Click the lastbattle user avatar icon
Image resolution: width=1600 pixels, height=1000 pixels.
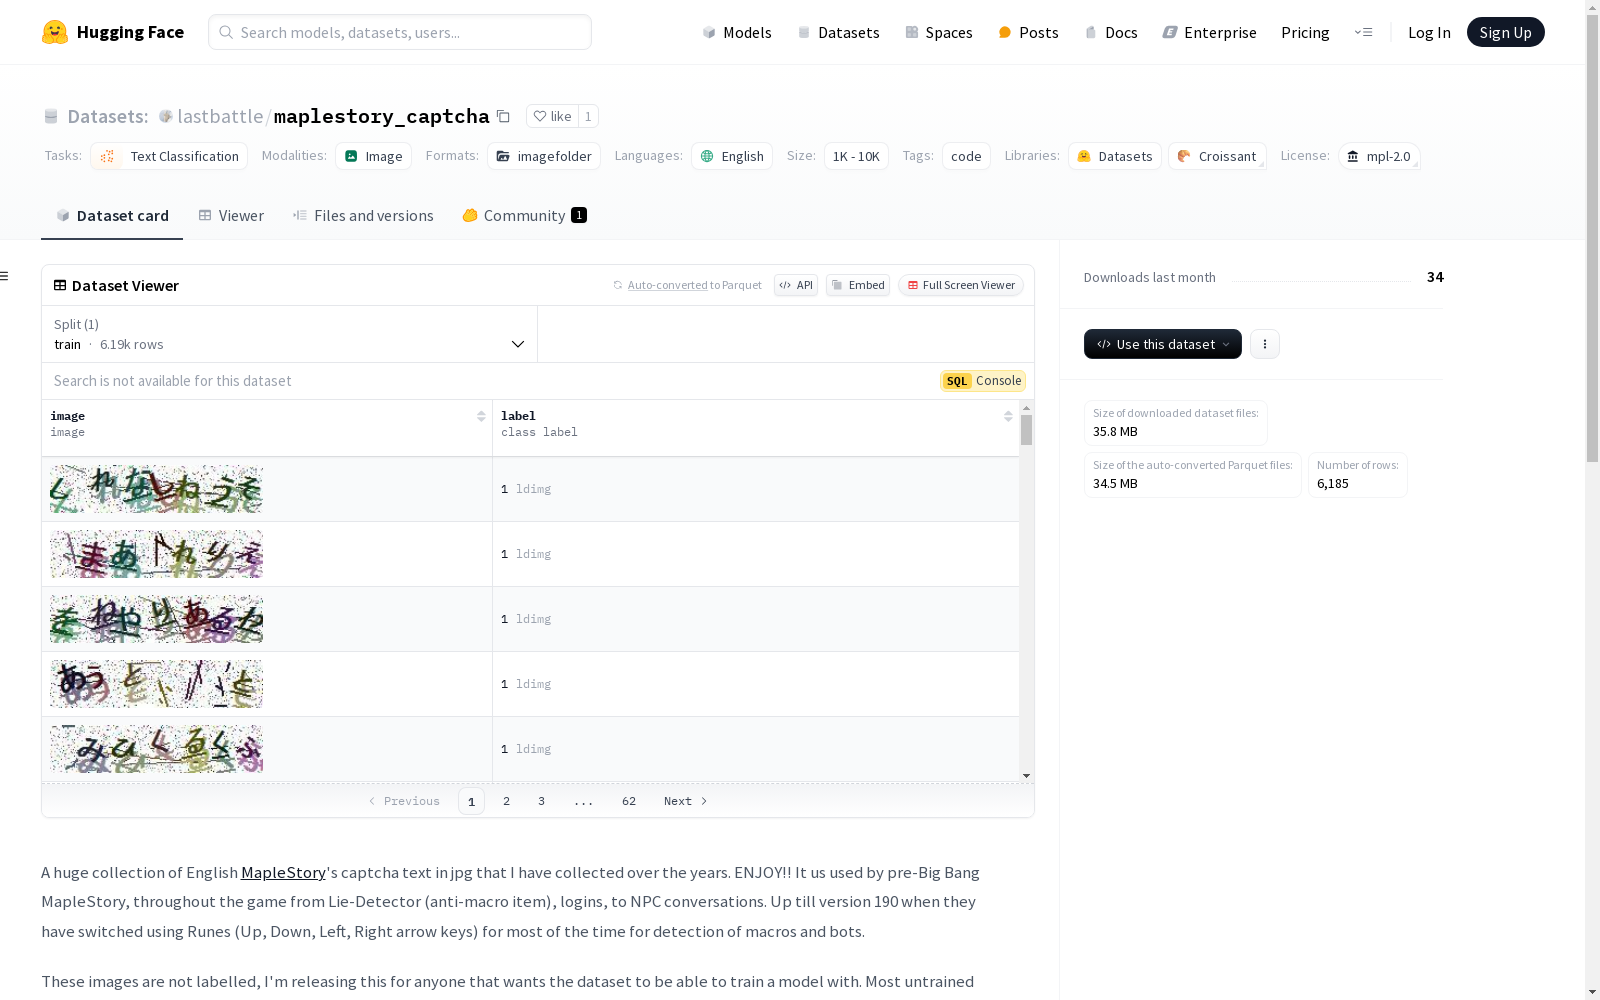pos(166,116)
